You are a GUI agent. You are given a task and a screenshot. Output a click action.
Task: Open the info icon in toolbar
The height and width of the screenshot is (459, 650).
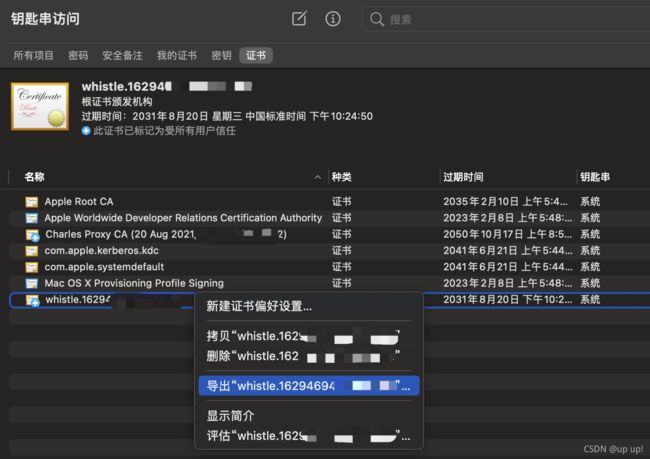coord(332,19)
